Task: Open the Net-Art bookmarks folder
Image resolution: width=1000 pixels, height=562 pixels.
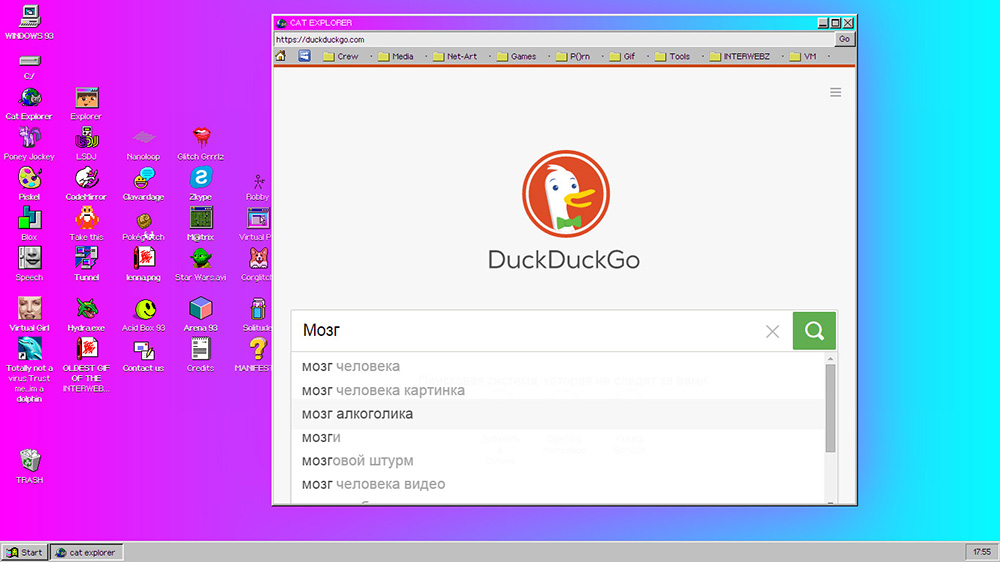Action: click(x=455, y=56)
